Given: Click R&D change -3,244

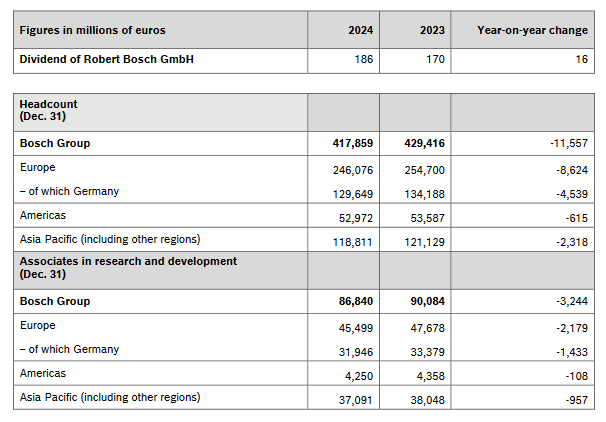Looking at the screenshot, I should pyautogui.click(x=572, y=301).
